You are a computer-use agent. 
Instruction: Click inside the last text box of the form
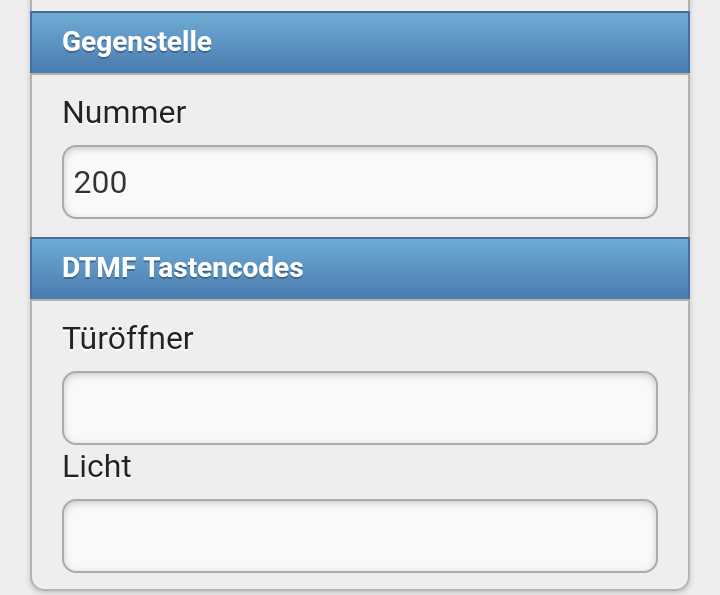(x=360, y=536)
